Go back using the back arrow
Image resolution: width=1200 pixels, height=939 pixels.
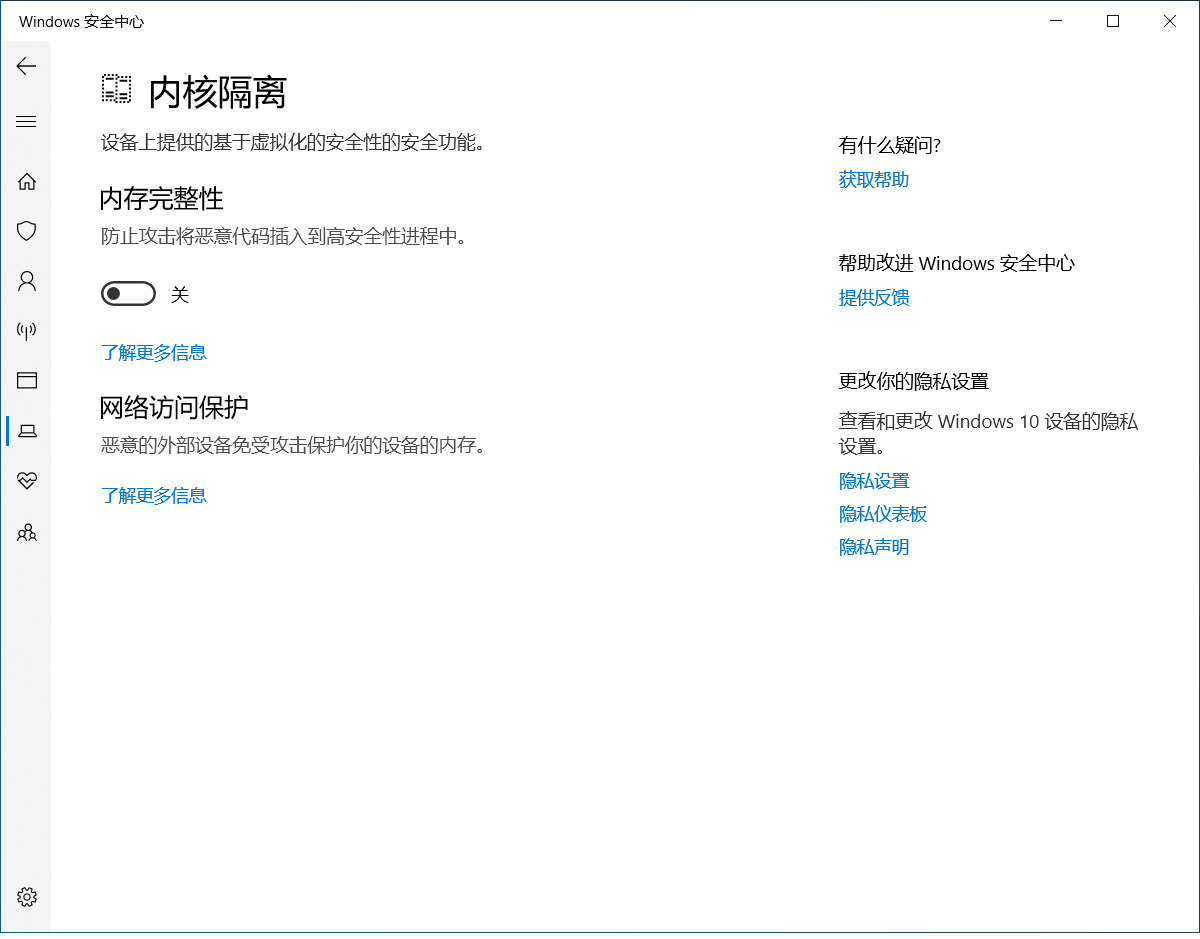(26, 66)
